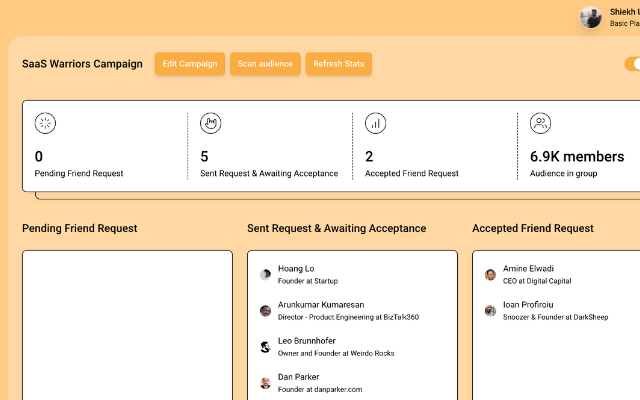
Task: Click the hand gesture icon above 5
Action: click(x=211, y=123)
